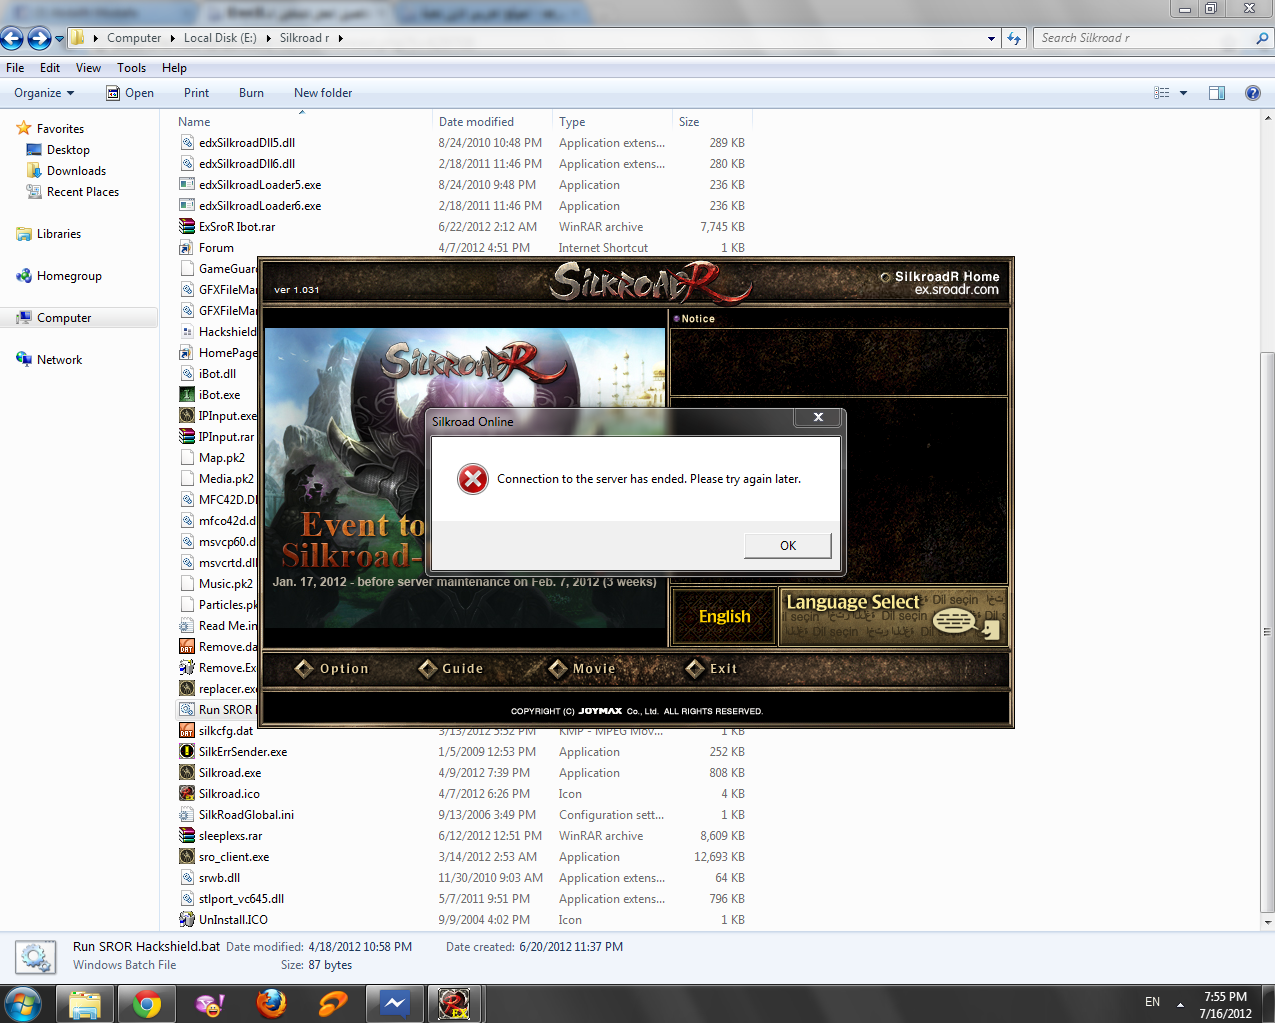
Task: Click Movie in the SilkroadR launcher
Action: [x=583, y=669]
